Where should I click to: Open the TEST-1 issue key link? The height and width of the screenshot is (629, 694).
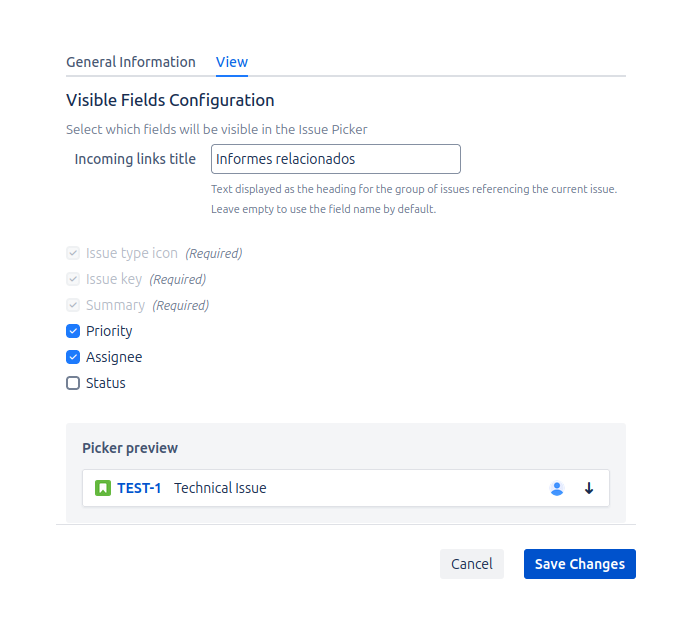coord(139,488)
